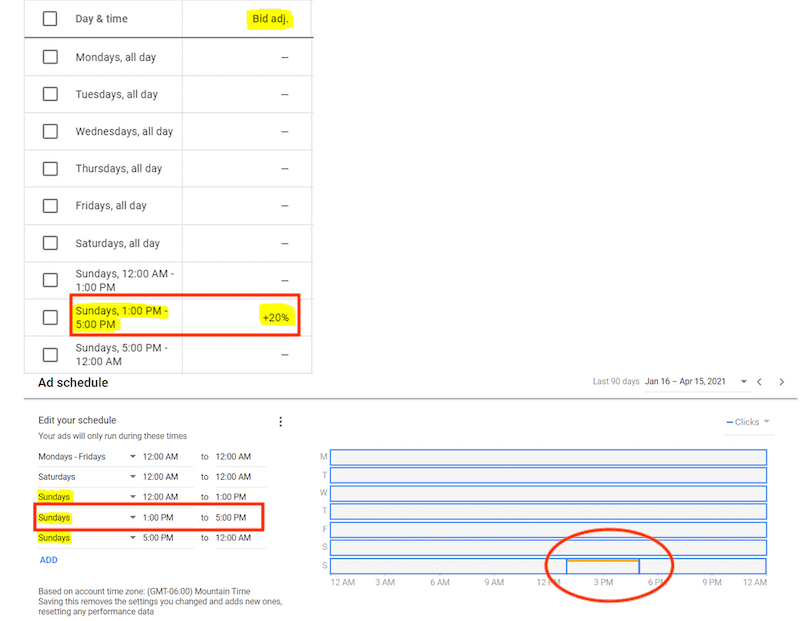The height and width of the screenshot is (621, 800).
Task: Go to next date range arrow
Action: coord(782,382)
